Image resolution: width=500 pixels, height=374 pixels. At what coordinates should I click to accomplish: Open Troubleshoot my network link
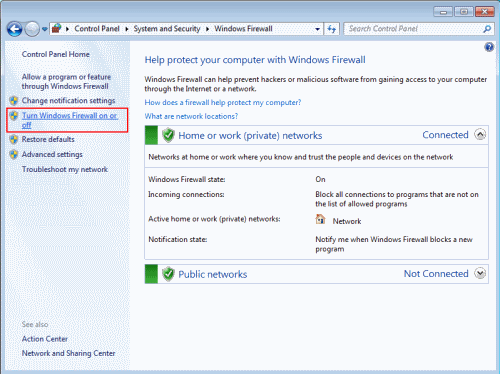65,169
